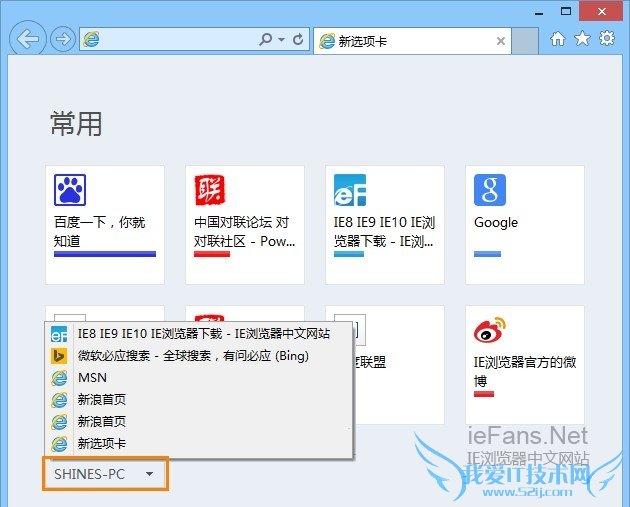Open Favorites star icon
Screen dimensions: 630x507
(582, 39)
